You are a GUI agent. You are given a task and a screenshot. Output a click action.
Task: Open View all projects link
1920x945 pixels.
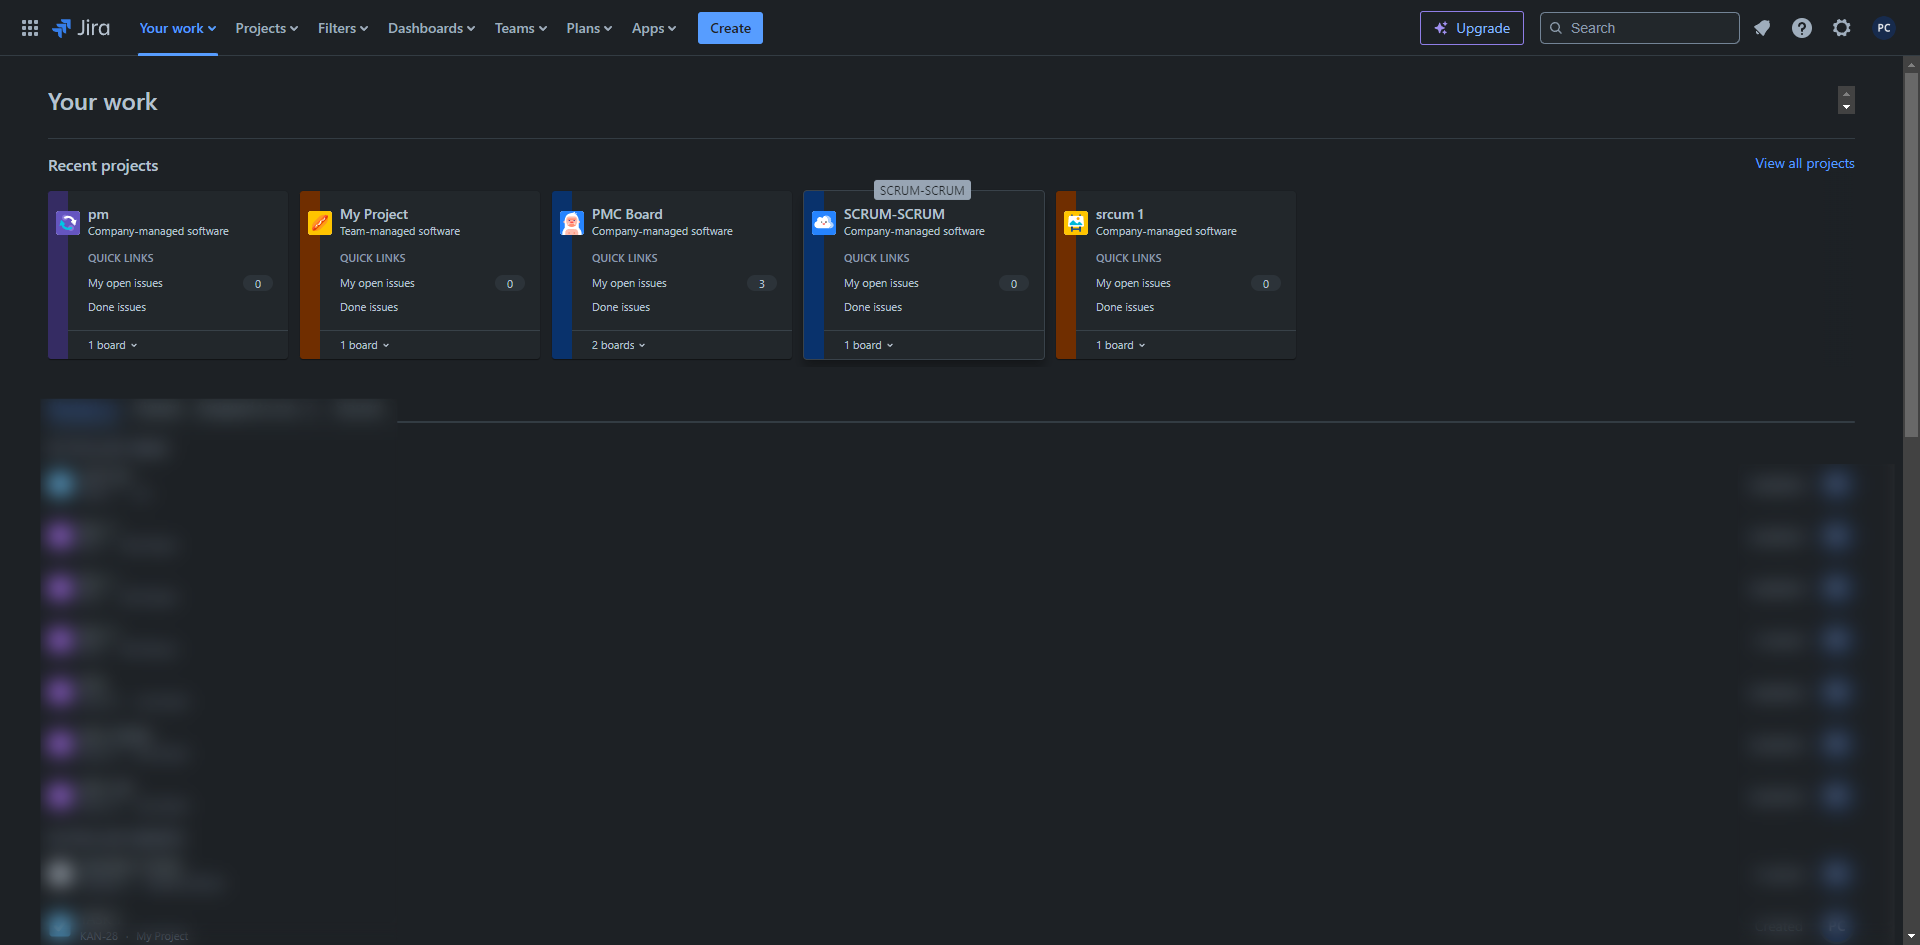tap(1805, 163)
